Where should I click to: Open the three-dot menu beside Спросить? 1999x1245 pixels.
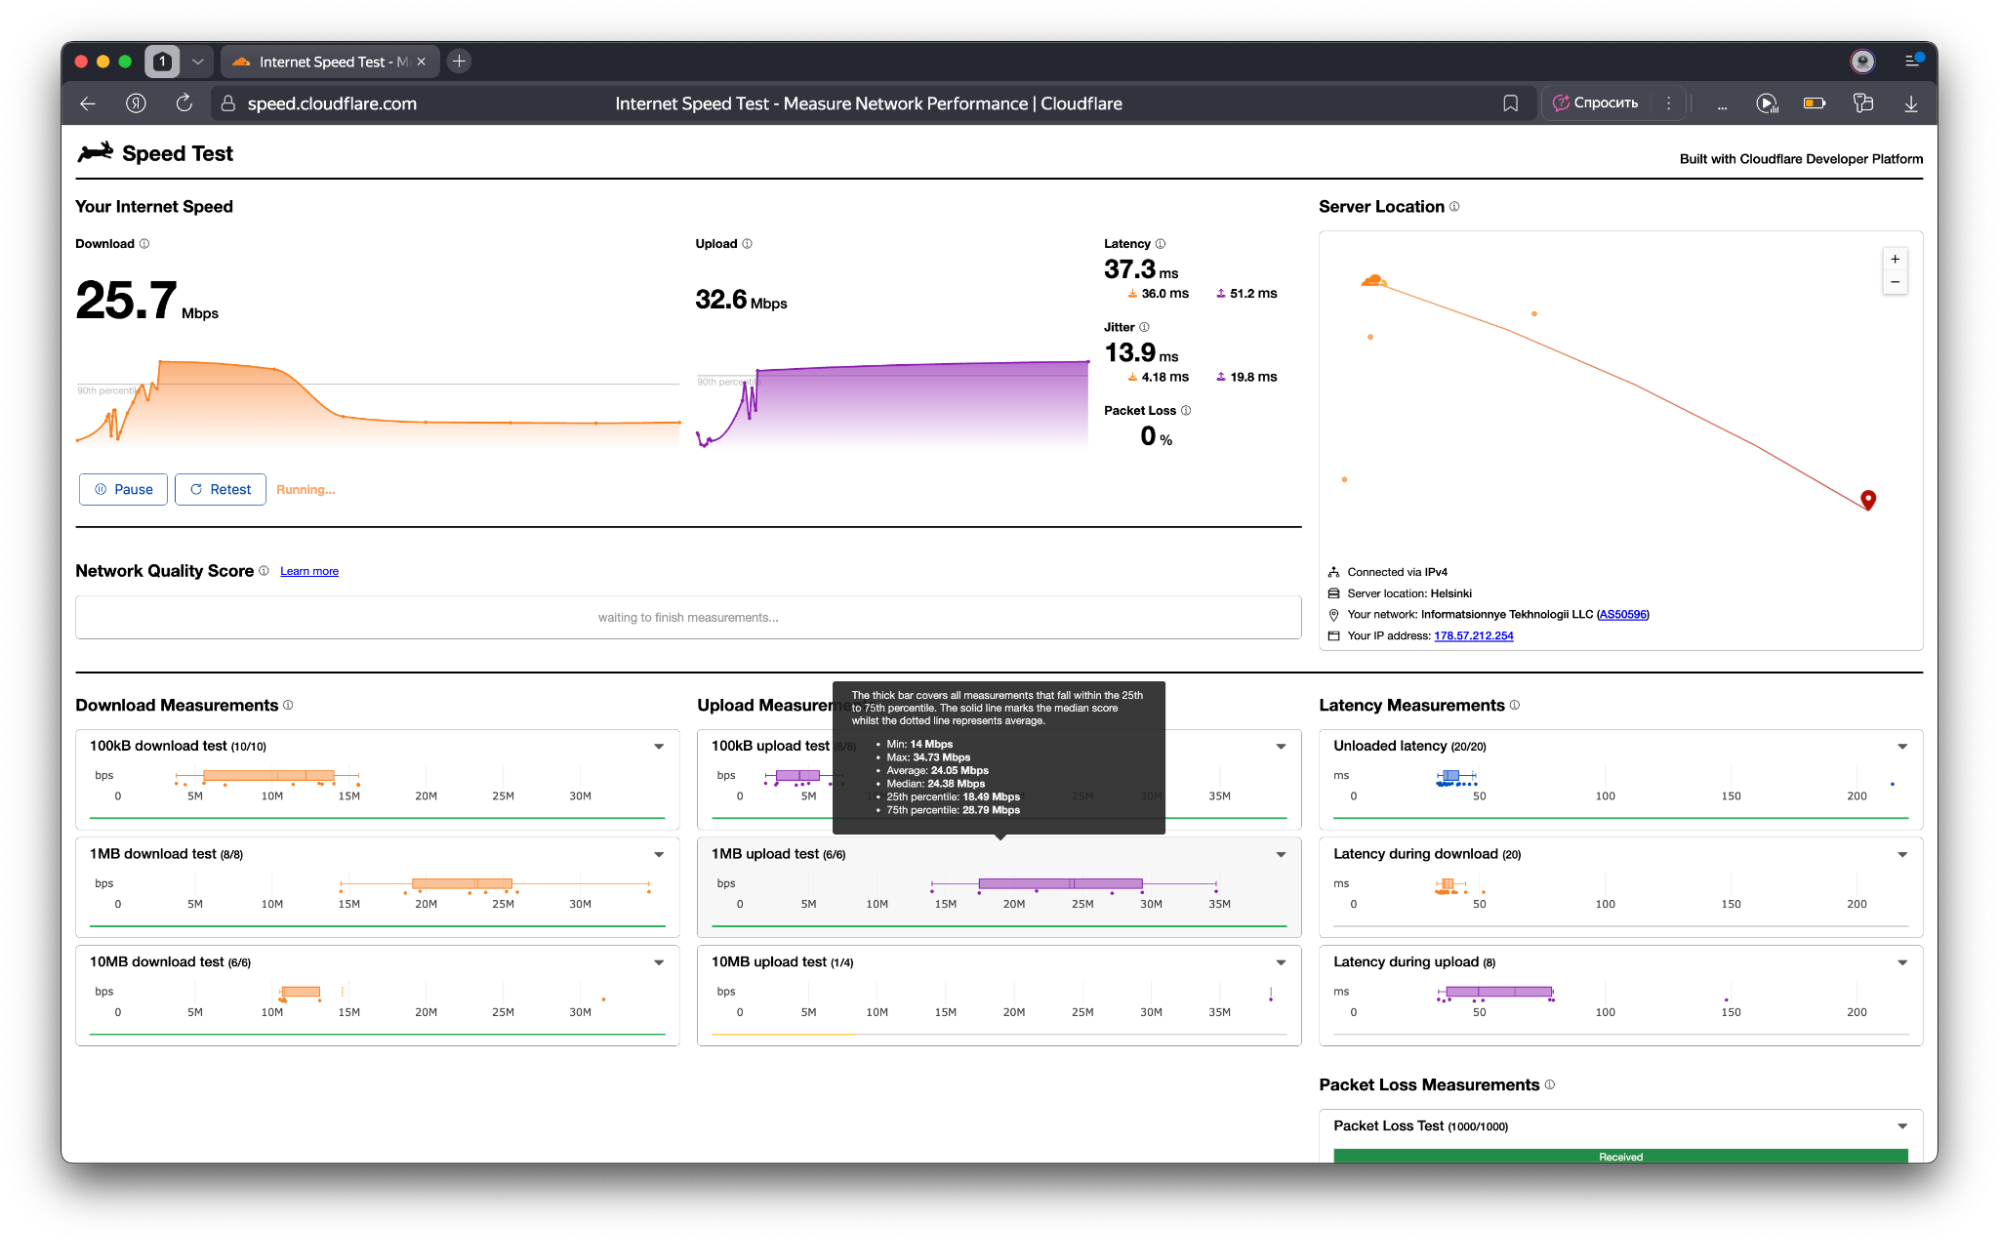click(x=1668, y=103)
